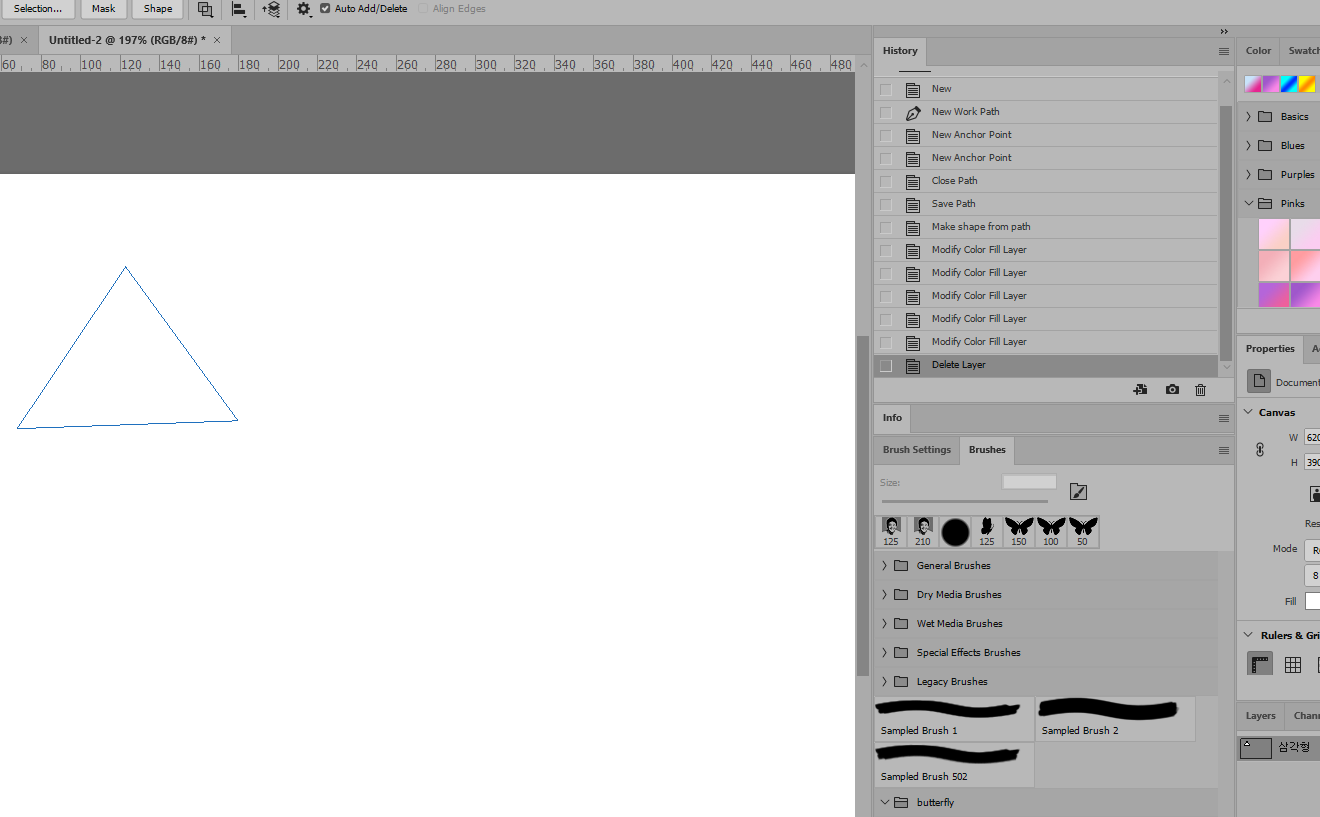1320x817 pixels.
Task: Select the Layers panel tab
Action: (1260, 716)
